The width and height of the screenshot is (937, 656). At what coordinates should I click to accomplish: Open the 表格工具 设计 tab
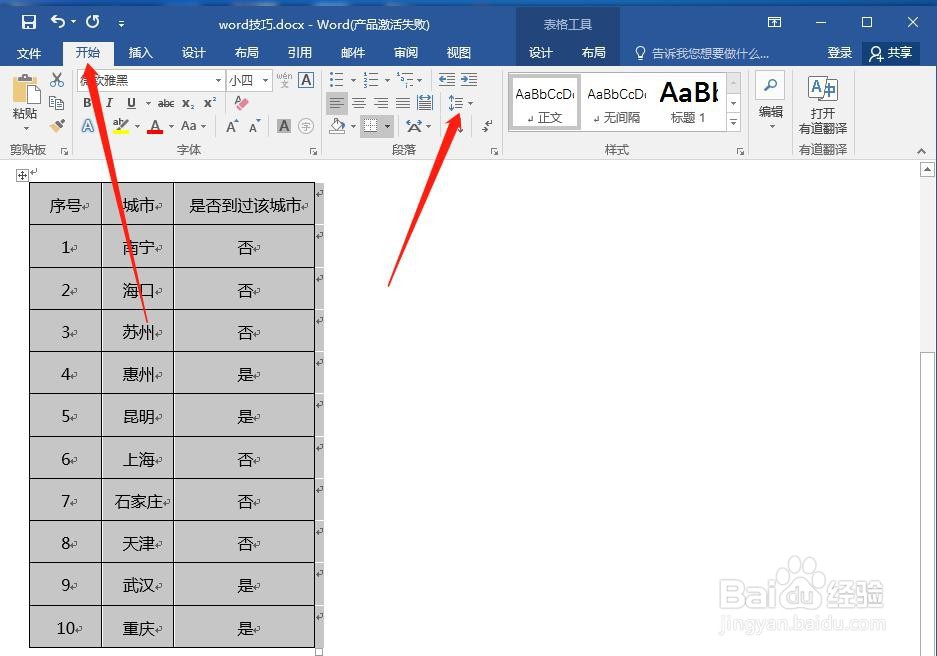tap(543, 53)
